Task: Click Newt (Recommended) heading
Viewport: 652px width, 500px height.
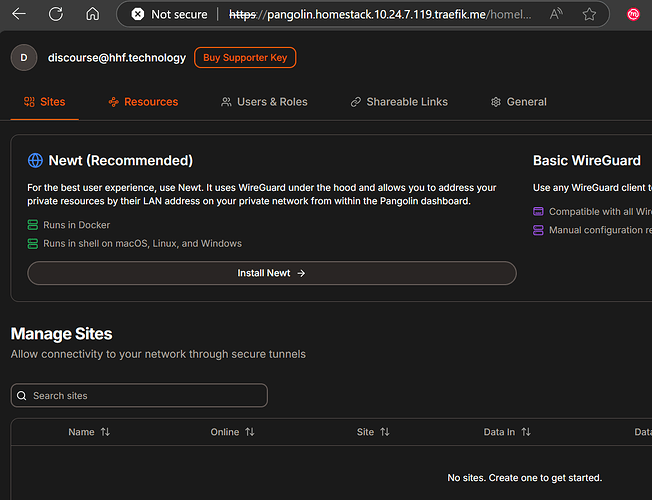Action: click(x=121, y=160)
